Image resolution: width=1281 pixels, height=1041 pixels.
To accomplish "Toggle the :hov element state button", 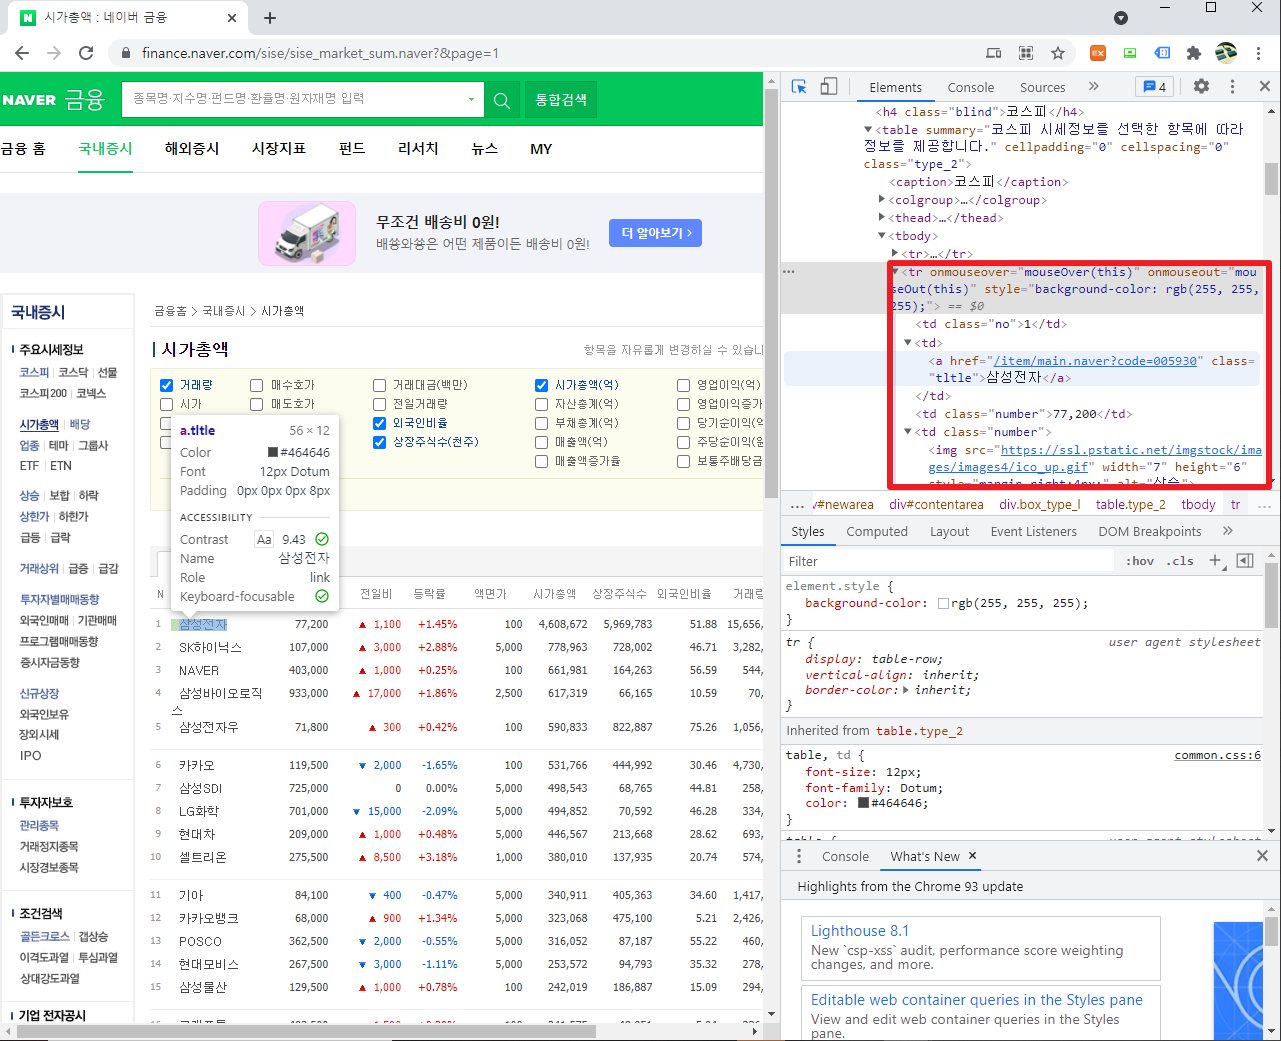I will pos(1140,561).
